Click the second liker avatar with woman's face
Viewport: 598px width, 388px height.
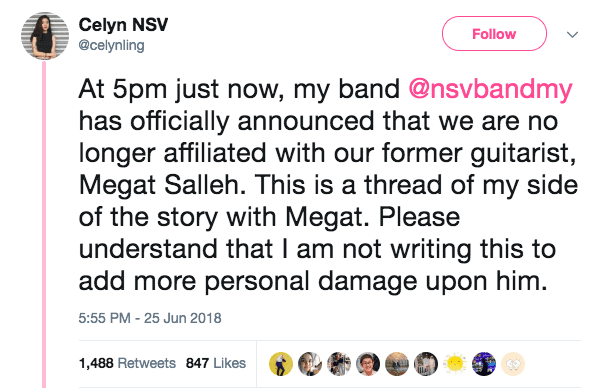[310, 364]
